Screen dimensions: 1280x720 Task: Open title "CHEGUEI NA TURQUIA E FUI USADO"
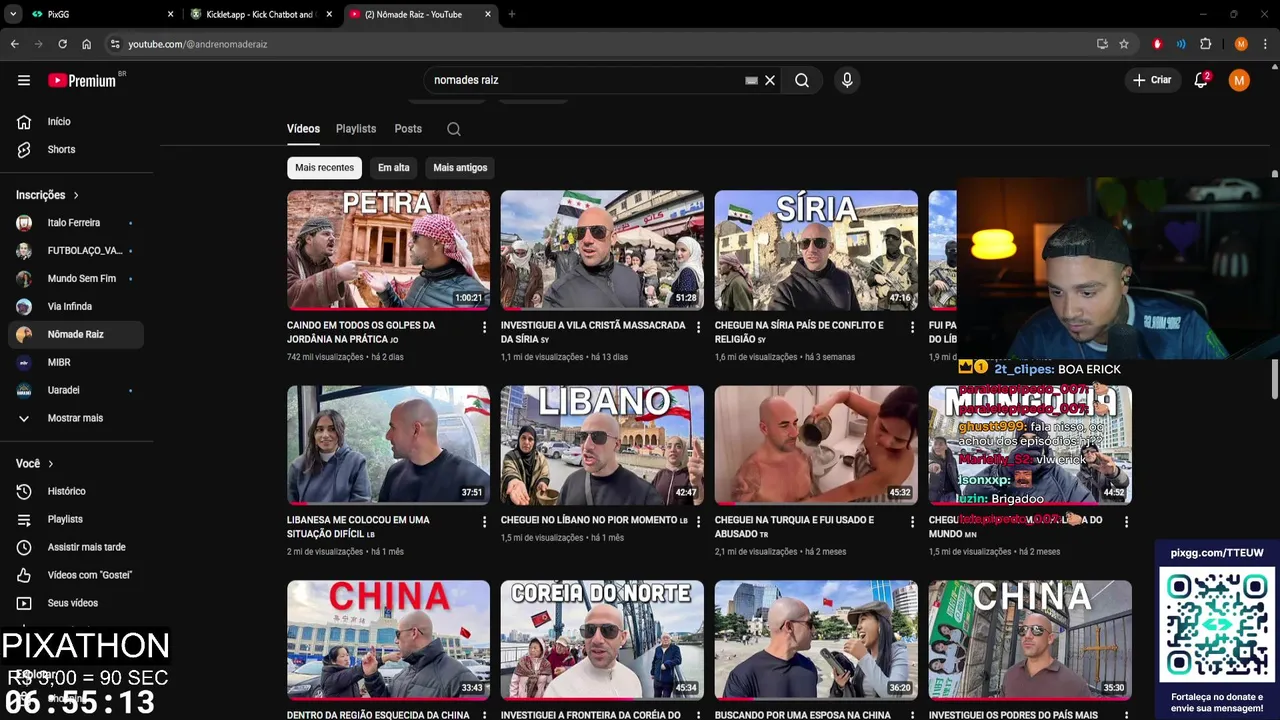[795, 526]
